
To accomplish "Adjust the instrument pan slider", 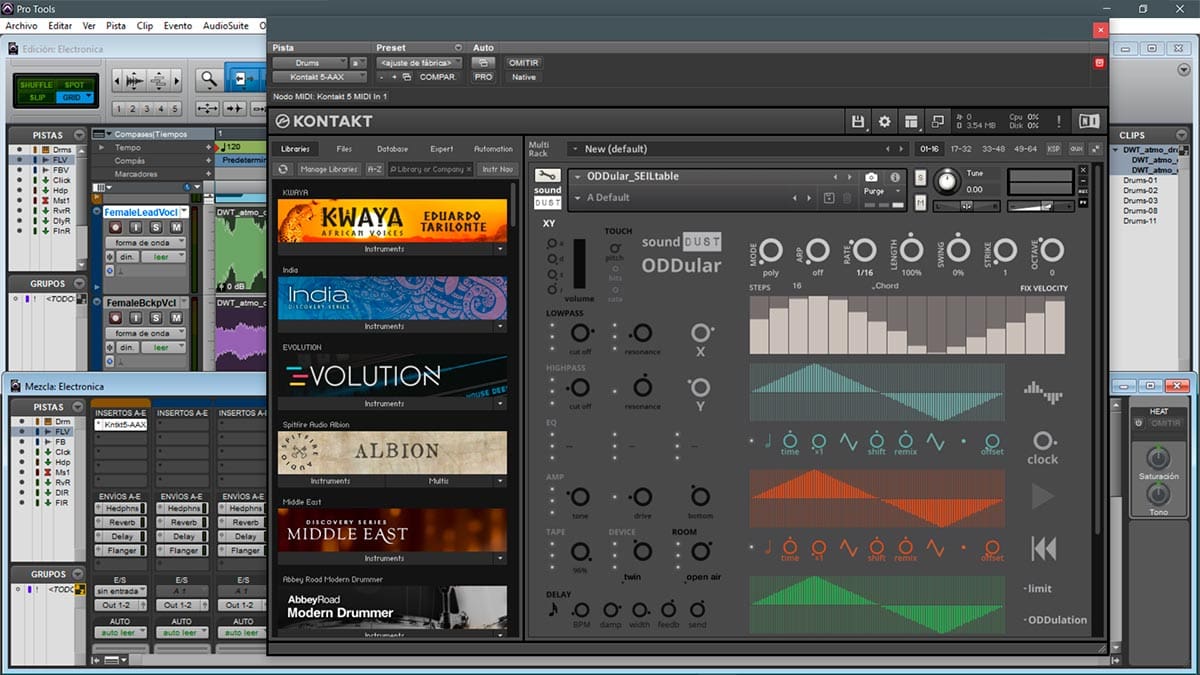I will pyautogui.click(x=966, y=206).
